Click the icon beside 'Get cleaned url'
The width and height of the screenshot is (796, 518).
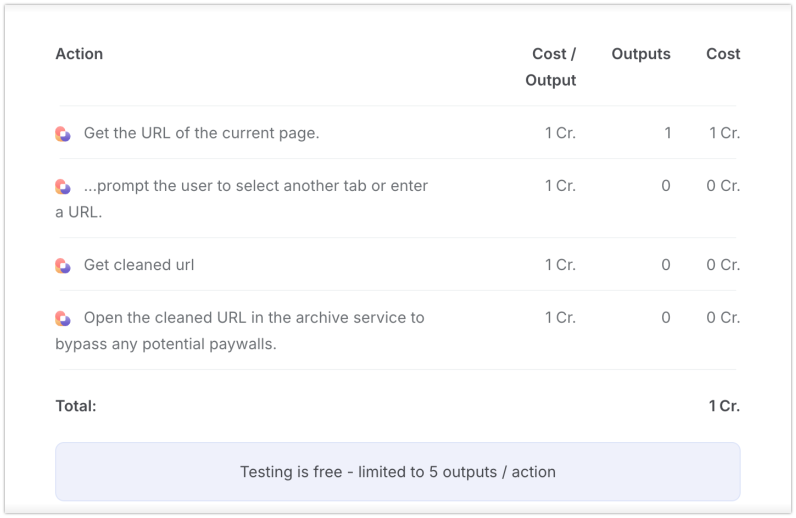(x=63, y=266)
